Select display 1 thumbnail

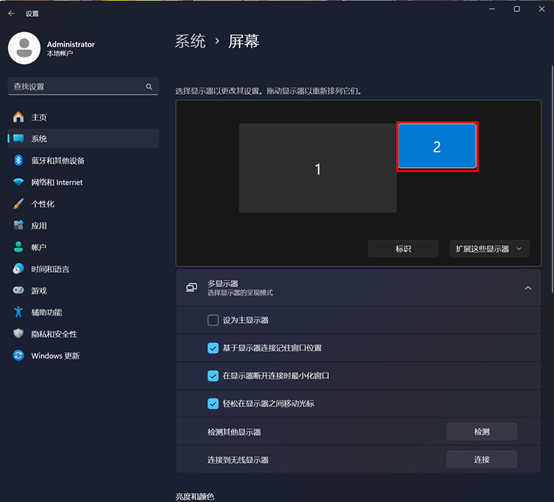pyautogui.click(x=318, y=168)
